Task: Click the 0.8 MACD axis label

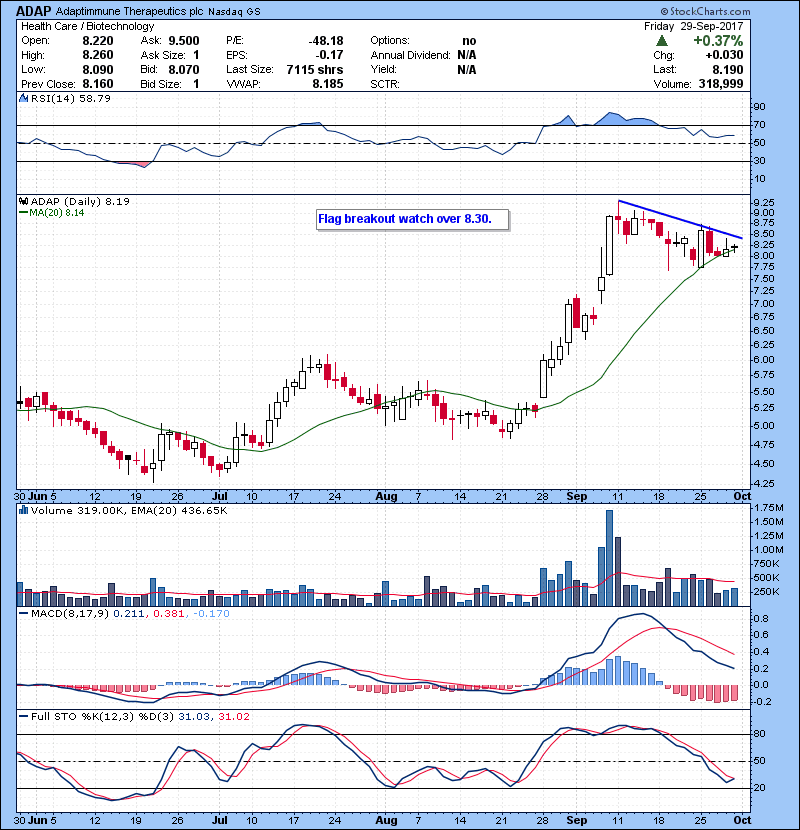Action: pyautogui.click(x=761, y=619)
